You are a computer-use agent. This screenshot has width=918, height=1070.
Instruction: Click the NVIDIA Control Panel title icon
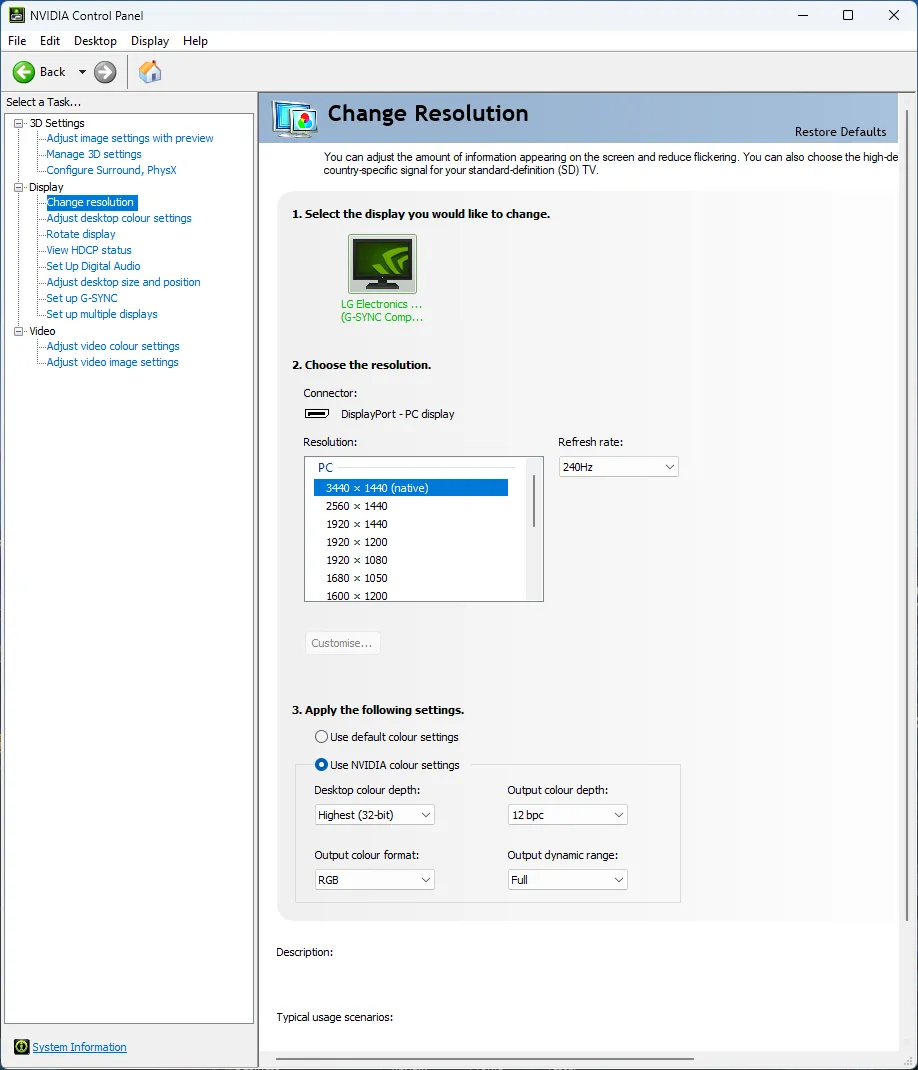15,15
